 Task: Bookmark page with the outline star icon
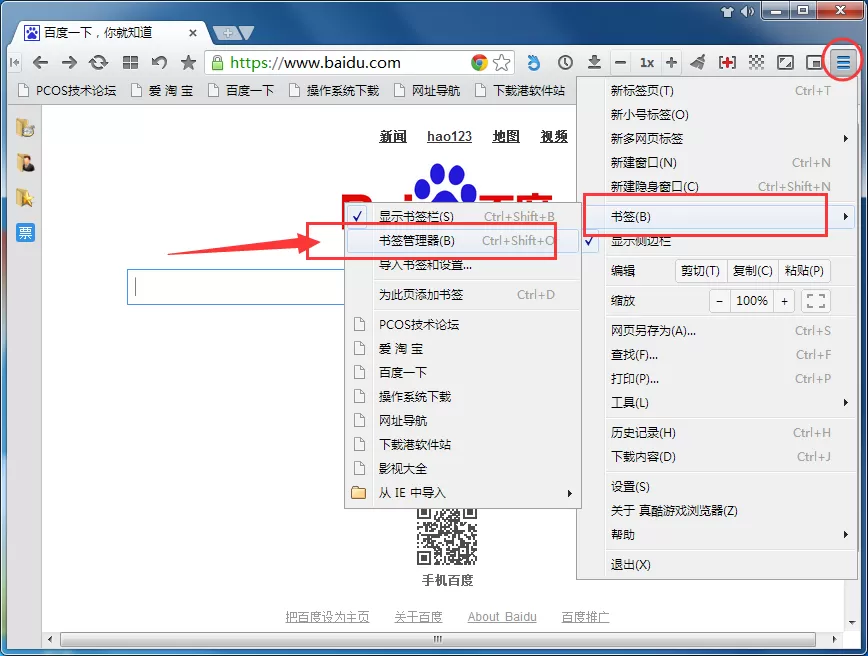[x=502, y=63]
